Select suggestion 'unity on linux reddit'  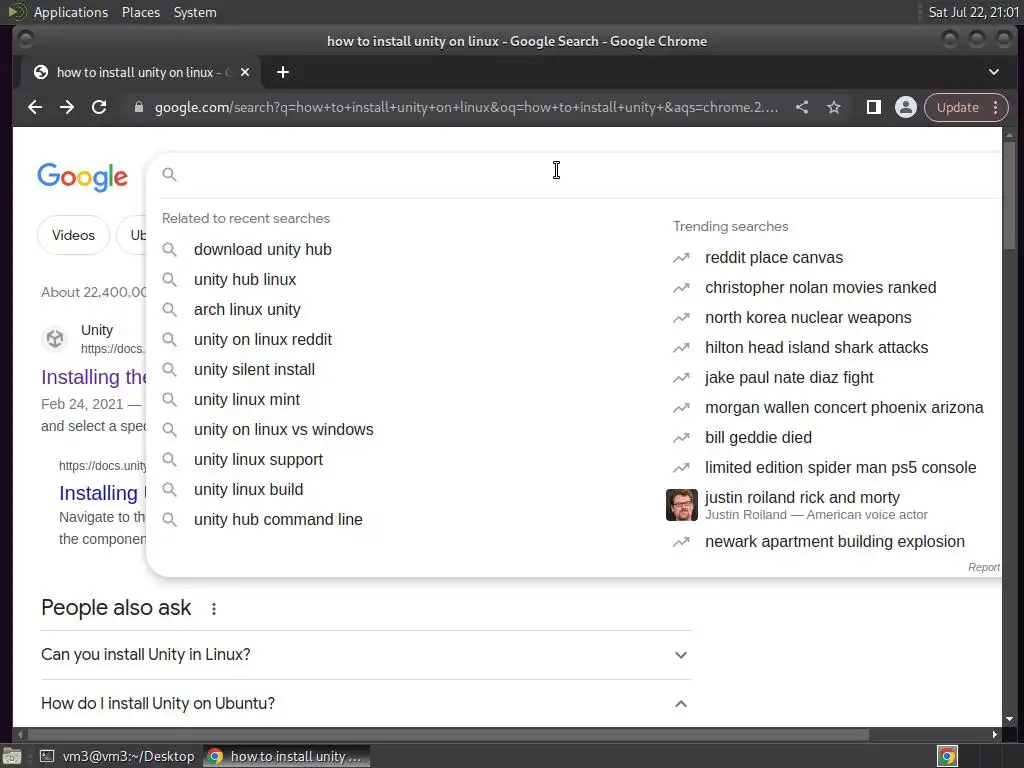[263, 340]
